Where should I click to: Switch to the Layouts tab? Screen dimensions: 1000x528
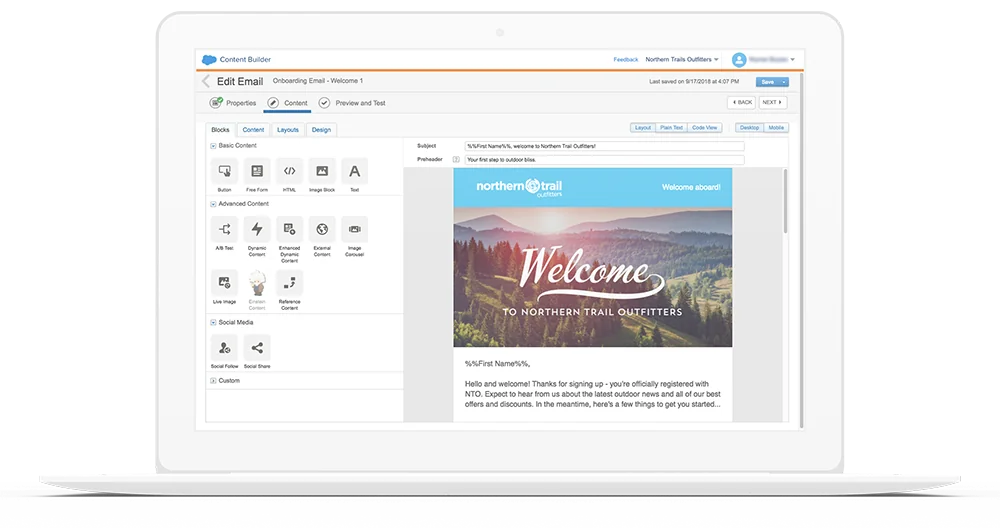pyautogui.click(x=288, y=129)
